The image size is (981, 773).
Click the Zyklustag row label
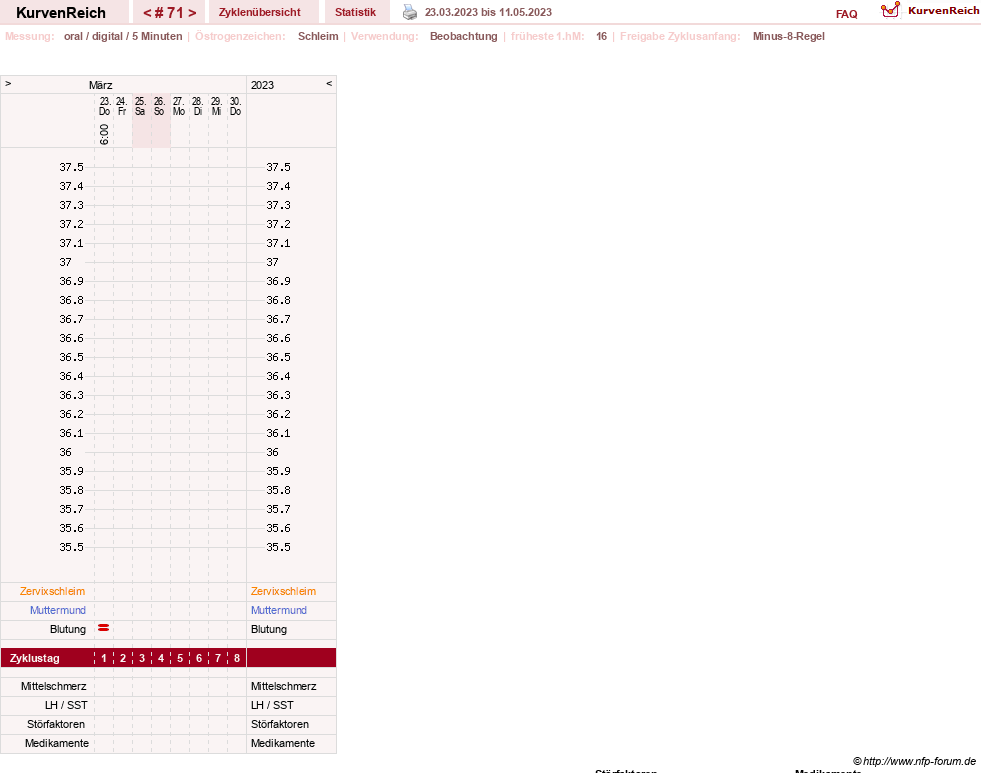pyautogui.click(x=34, y=658)
